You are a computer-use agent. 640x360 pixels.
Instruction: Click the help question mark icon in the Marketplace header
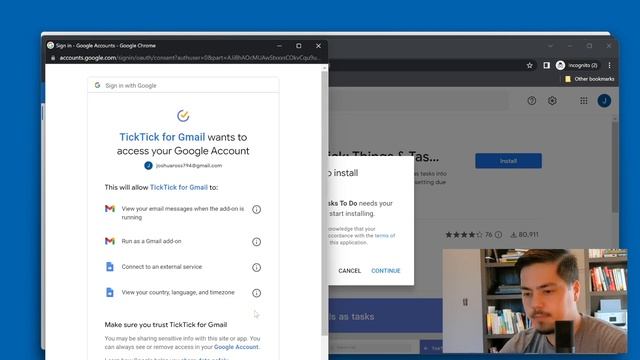coord(531,101)
